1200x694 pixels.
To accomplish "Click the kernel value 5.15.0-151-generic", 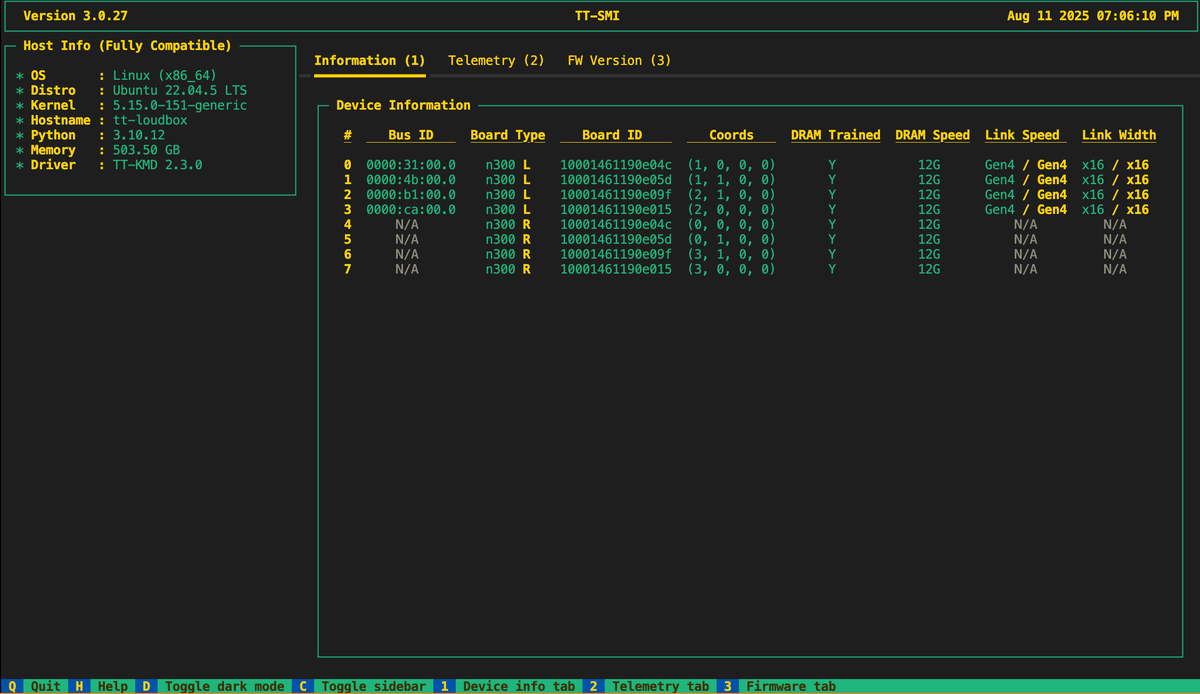I will click(x=179, y=105).
